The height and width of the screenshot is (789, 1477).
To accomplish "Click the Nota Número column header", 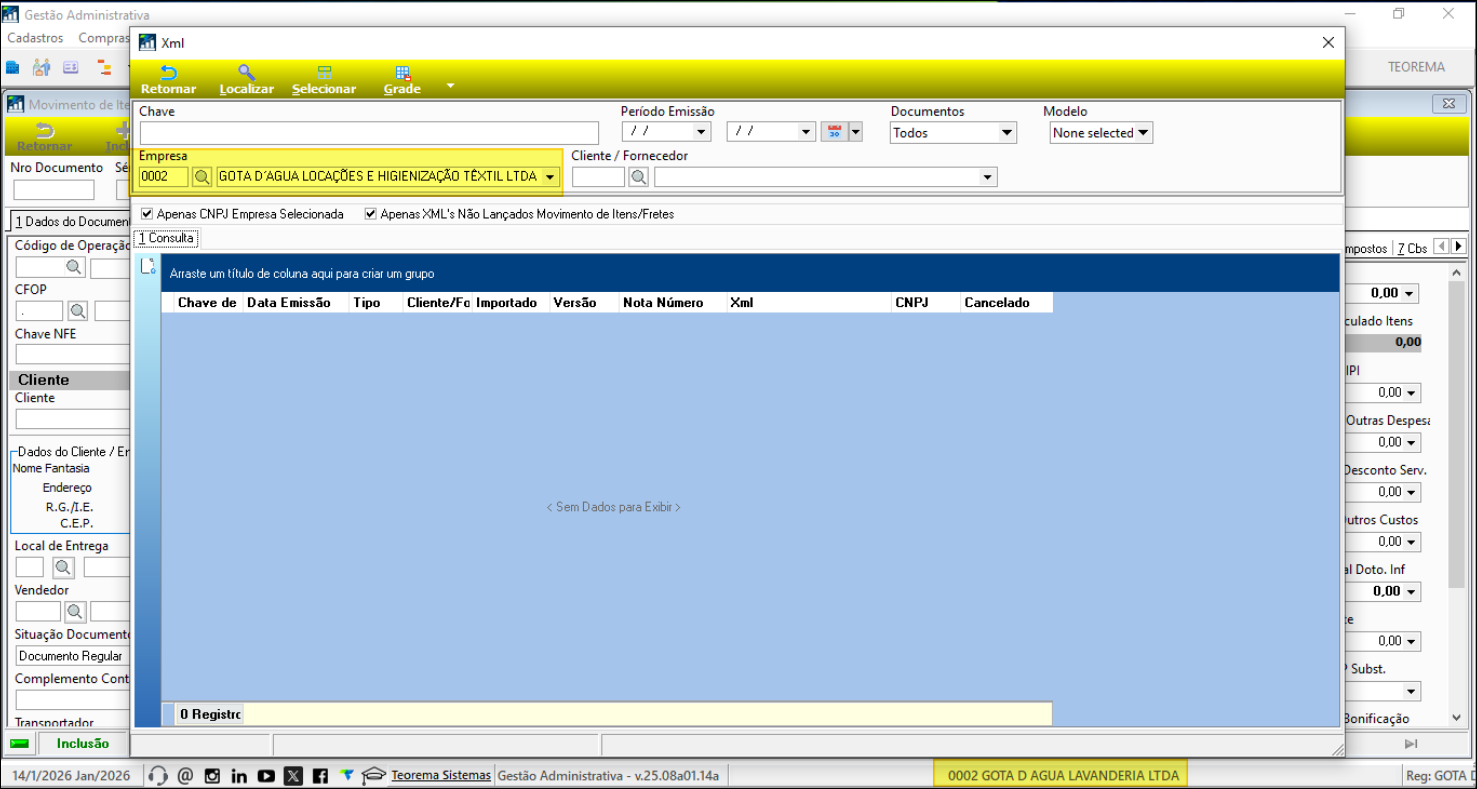I will (x=663, y=302).
